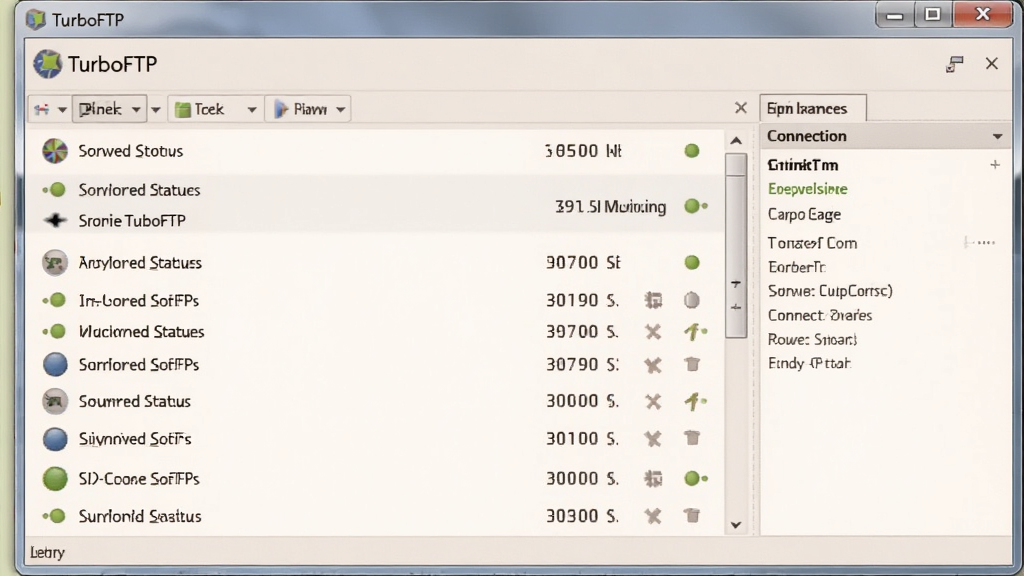Click trash icon on Surılonid Saaitus row
This screenshot has width=1024, height=576.
(692, 516)
